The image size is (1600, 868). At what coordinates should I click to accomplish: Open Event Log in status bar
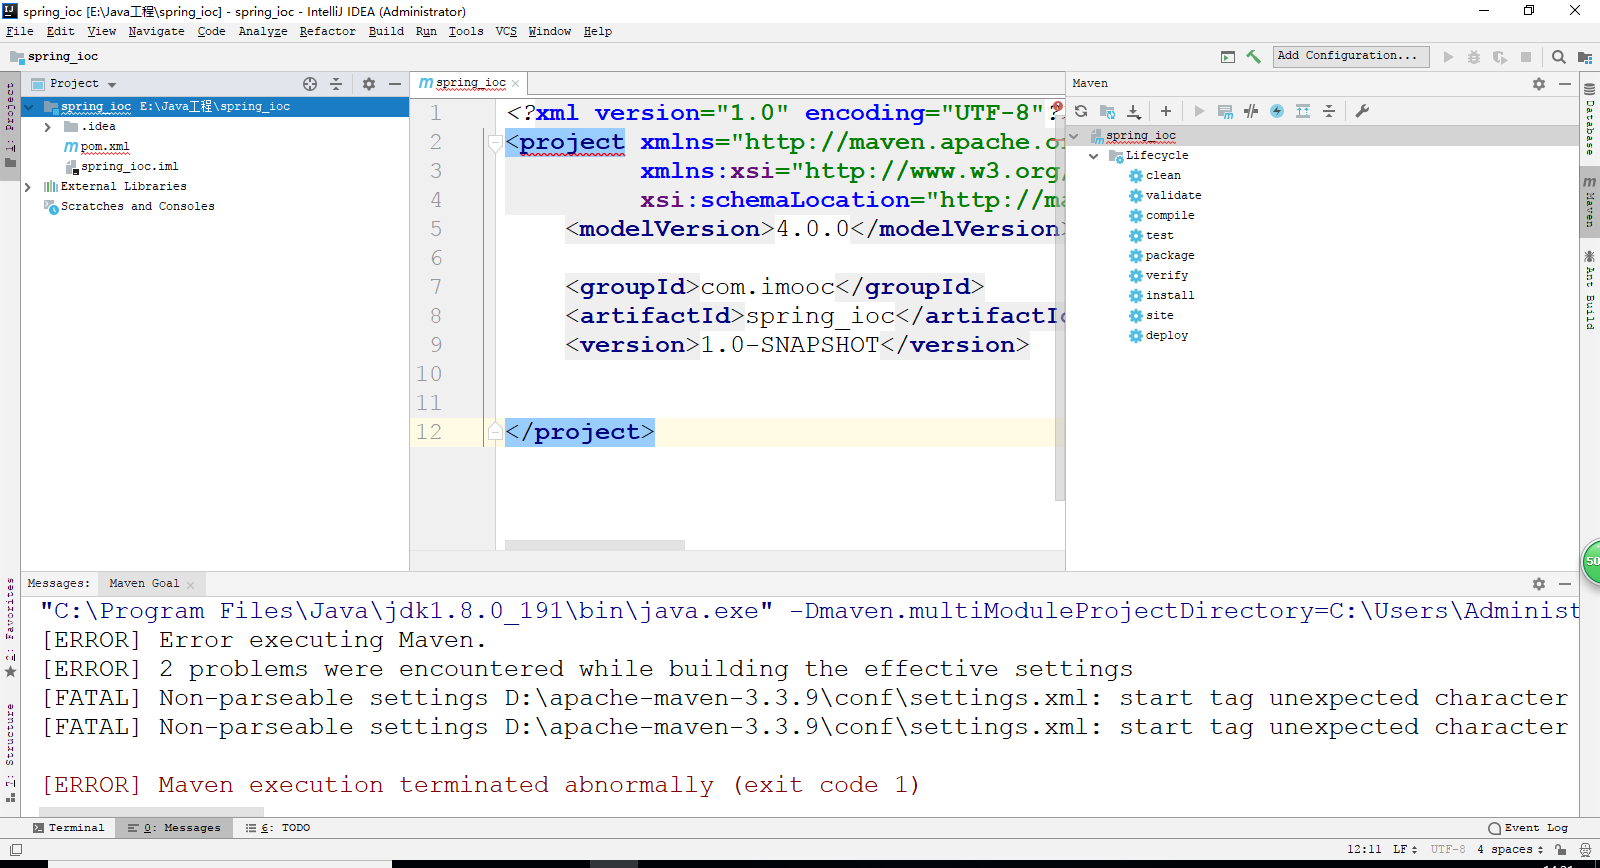(1528, 828)
